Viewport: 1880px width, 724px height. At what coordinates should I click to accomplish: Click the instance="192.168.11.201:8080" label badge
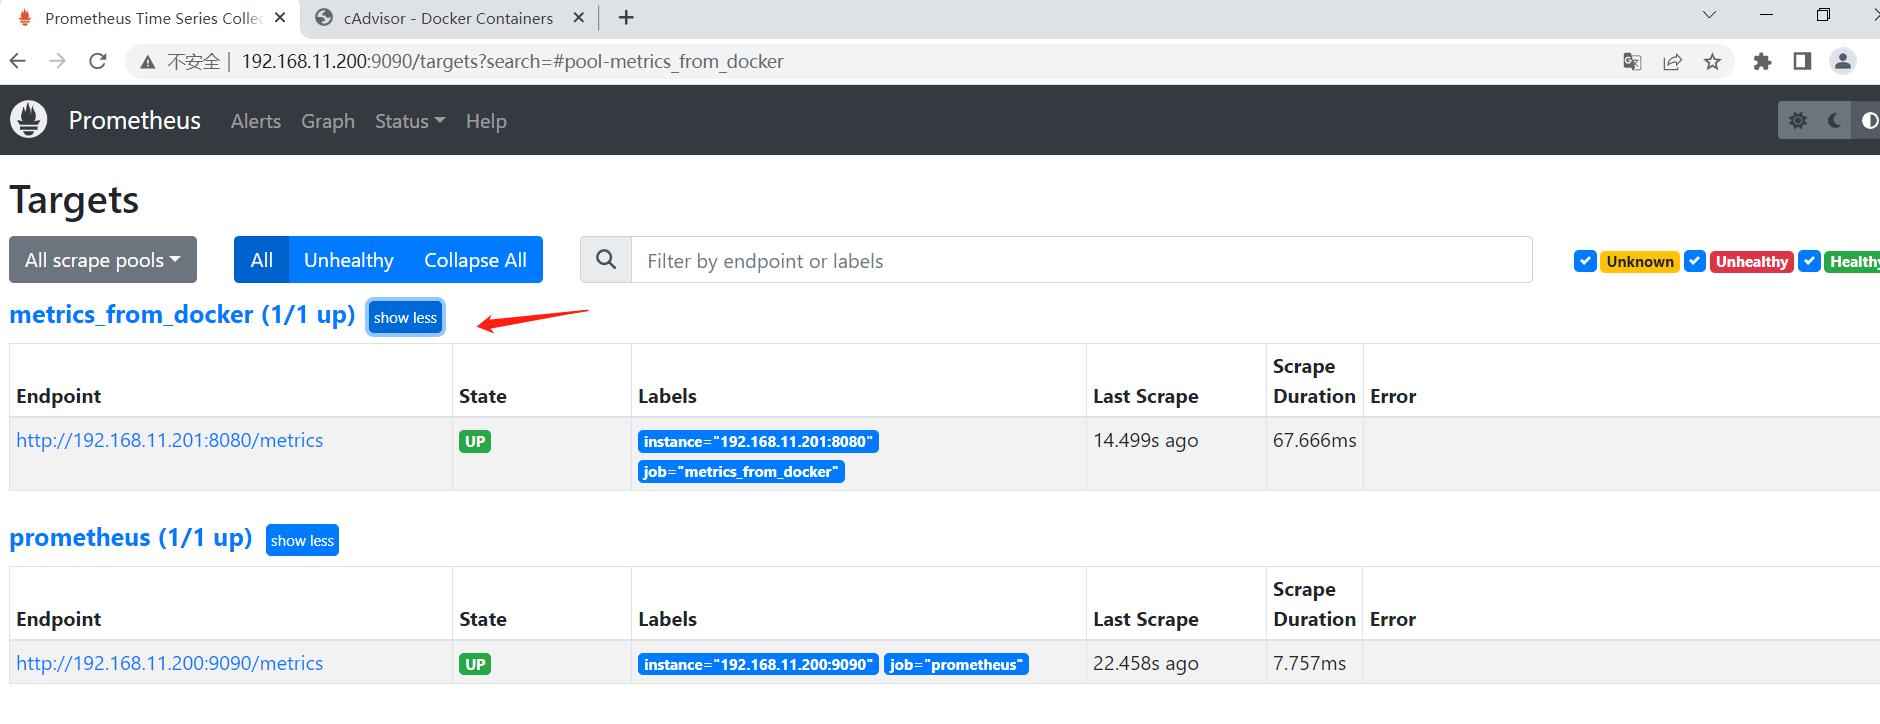[x=758, y=441]
